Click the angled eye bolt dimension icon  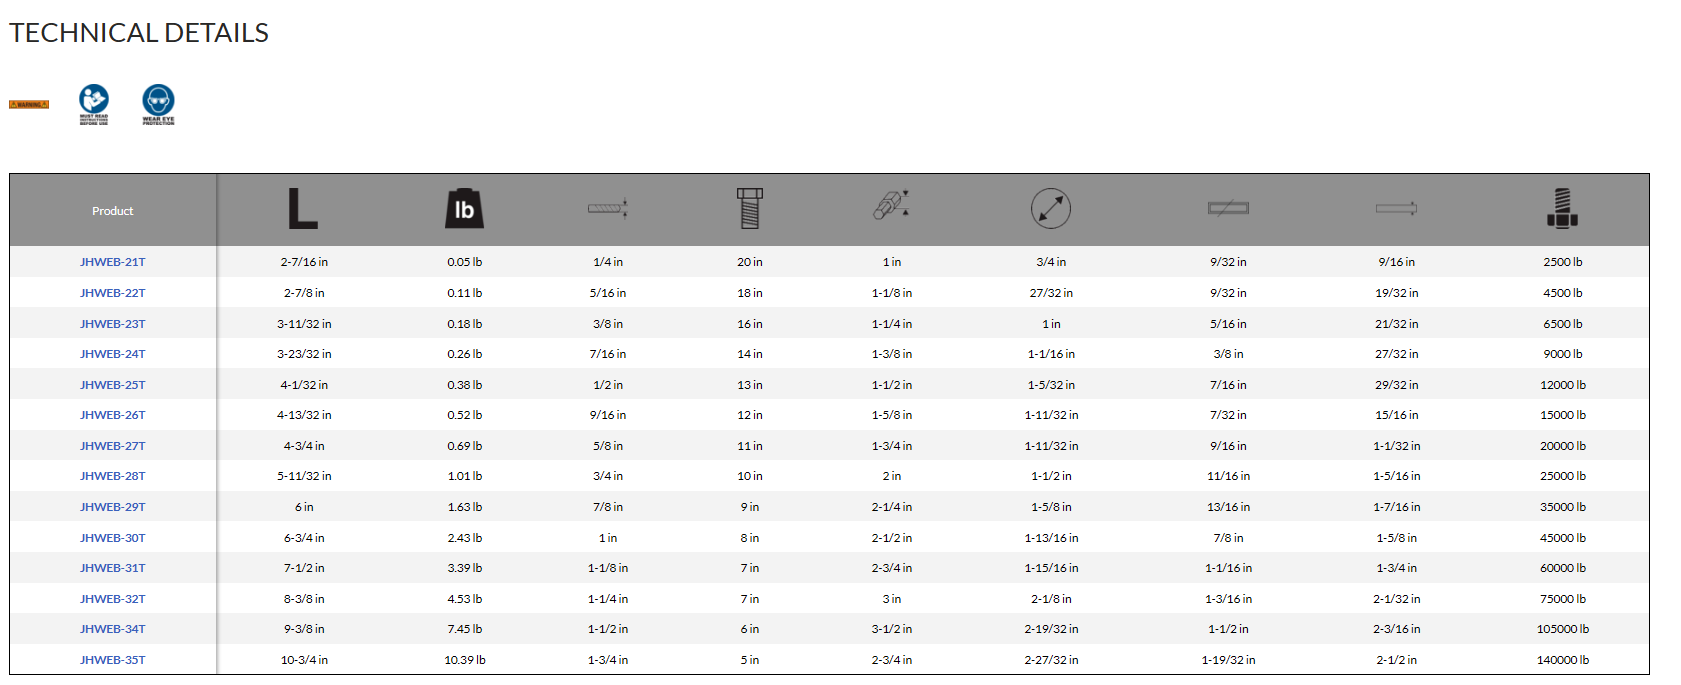891,204
